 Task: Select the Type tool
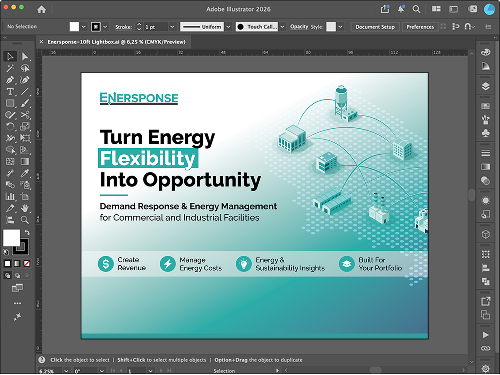[x=10, y=92]
